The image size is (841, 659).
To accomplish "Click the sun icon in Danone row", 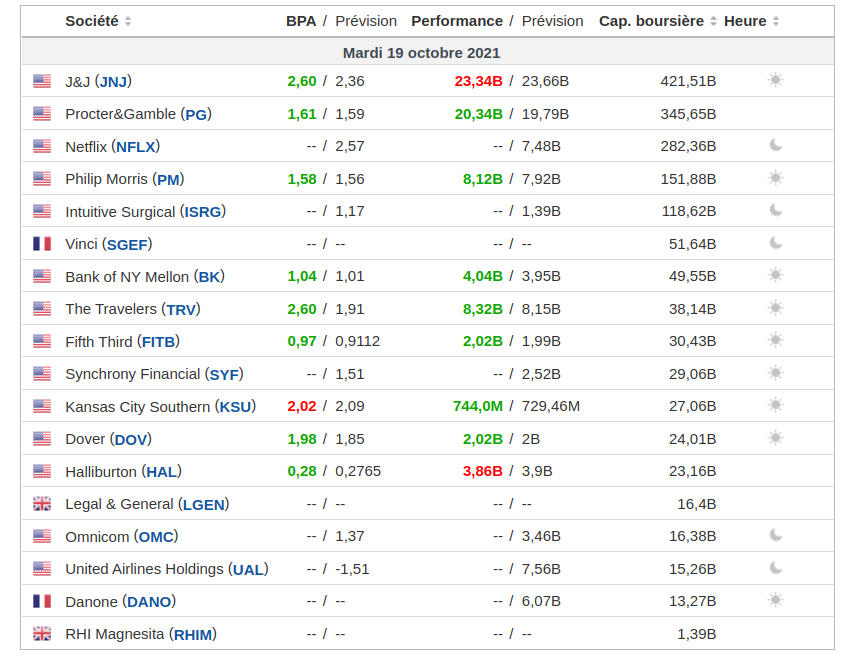I will [775, 600].
